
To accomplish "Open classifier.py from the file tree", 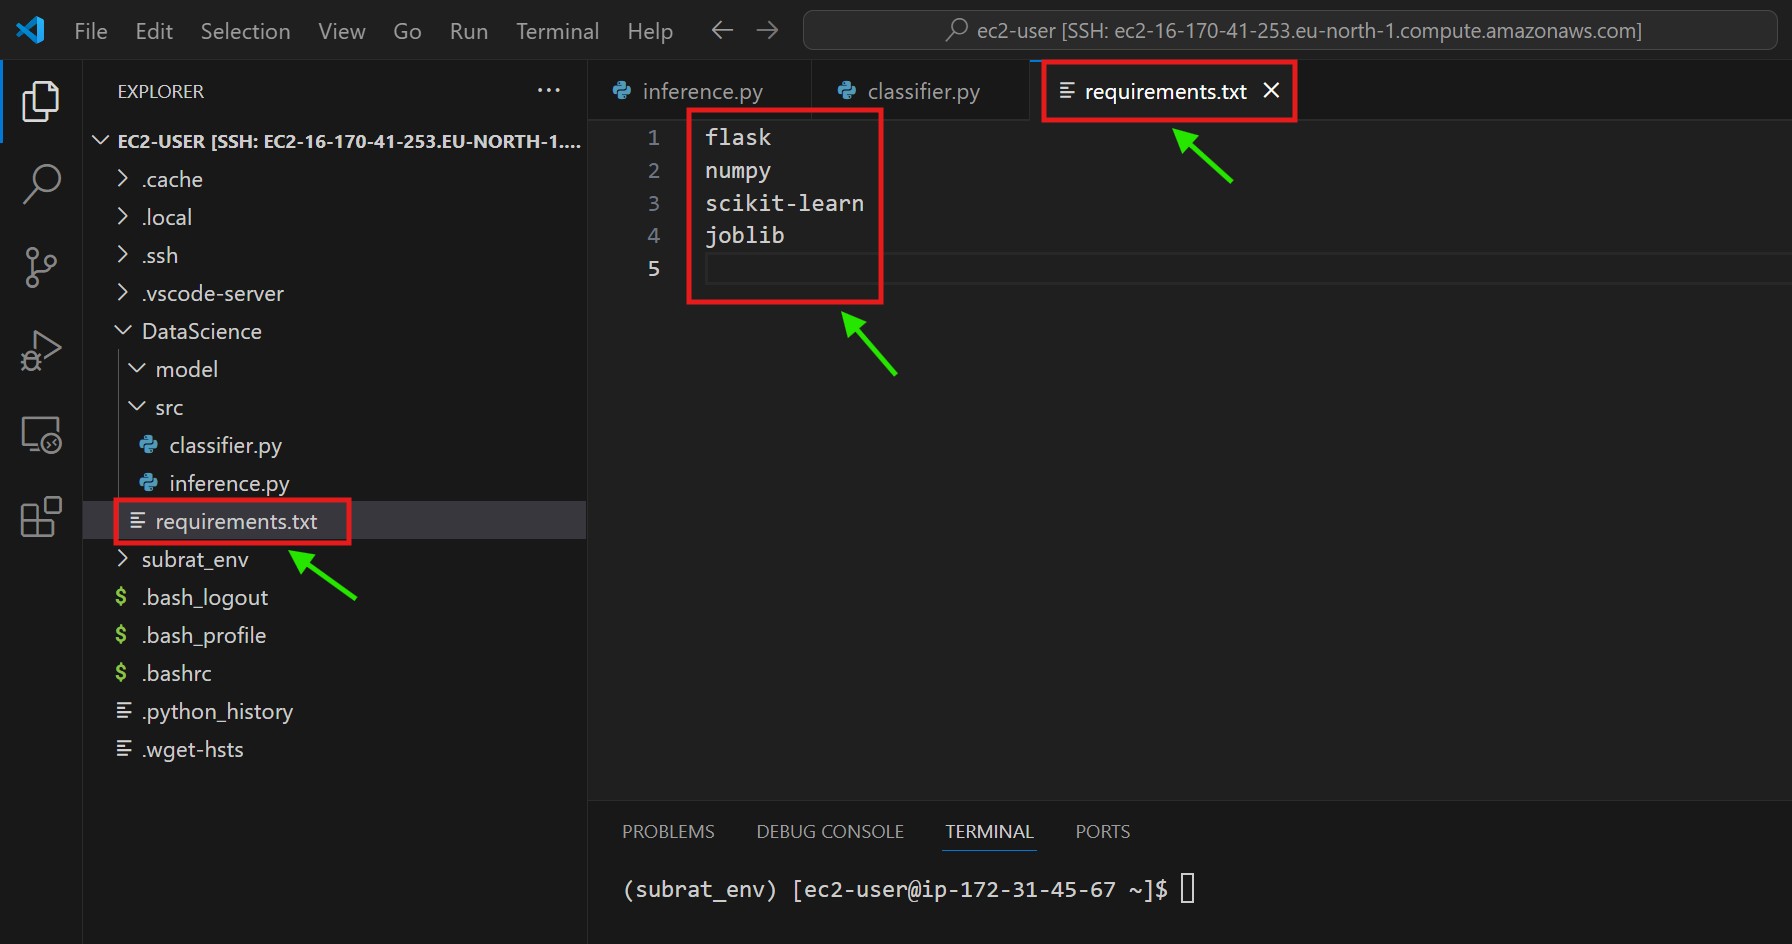I will [x=225, y=446].
